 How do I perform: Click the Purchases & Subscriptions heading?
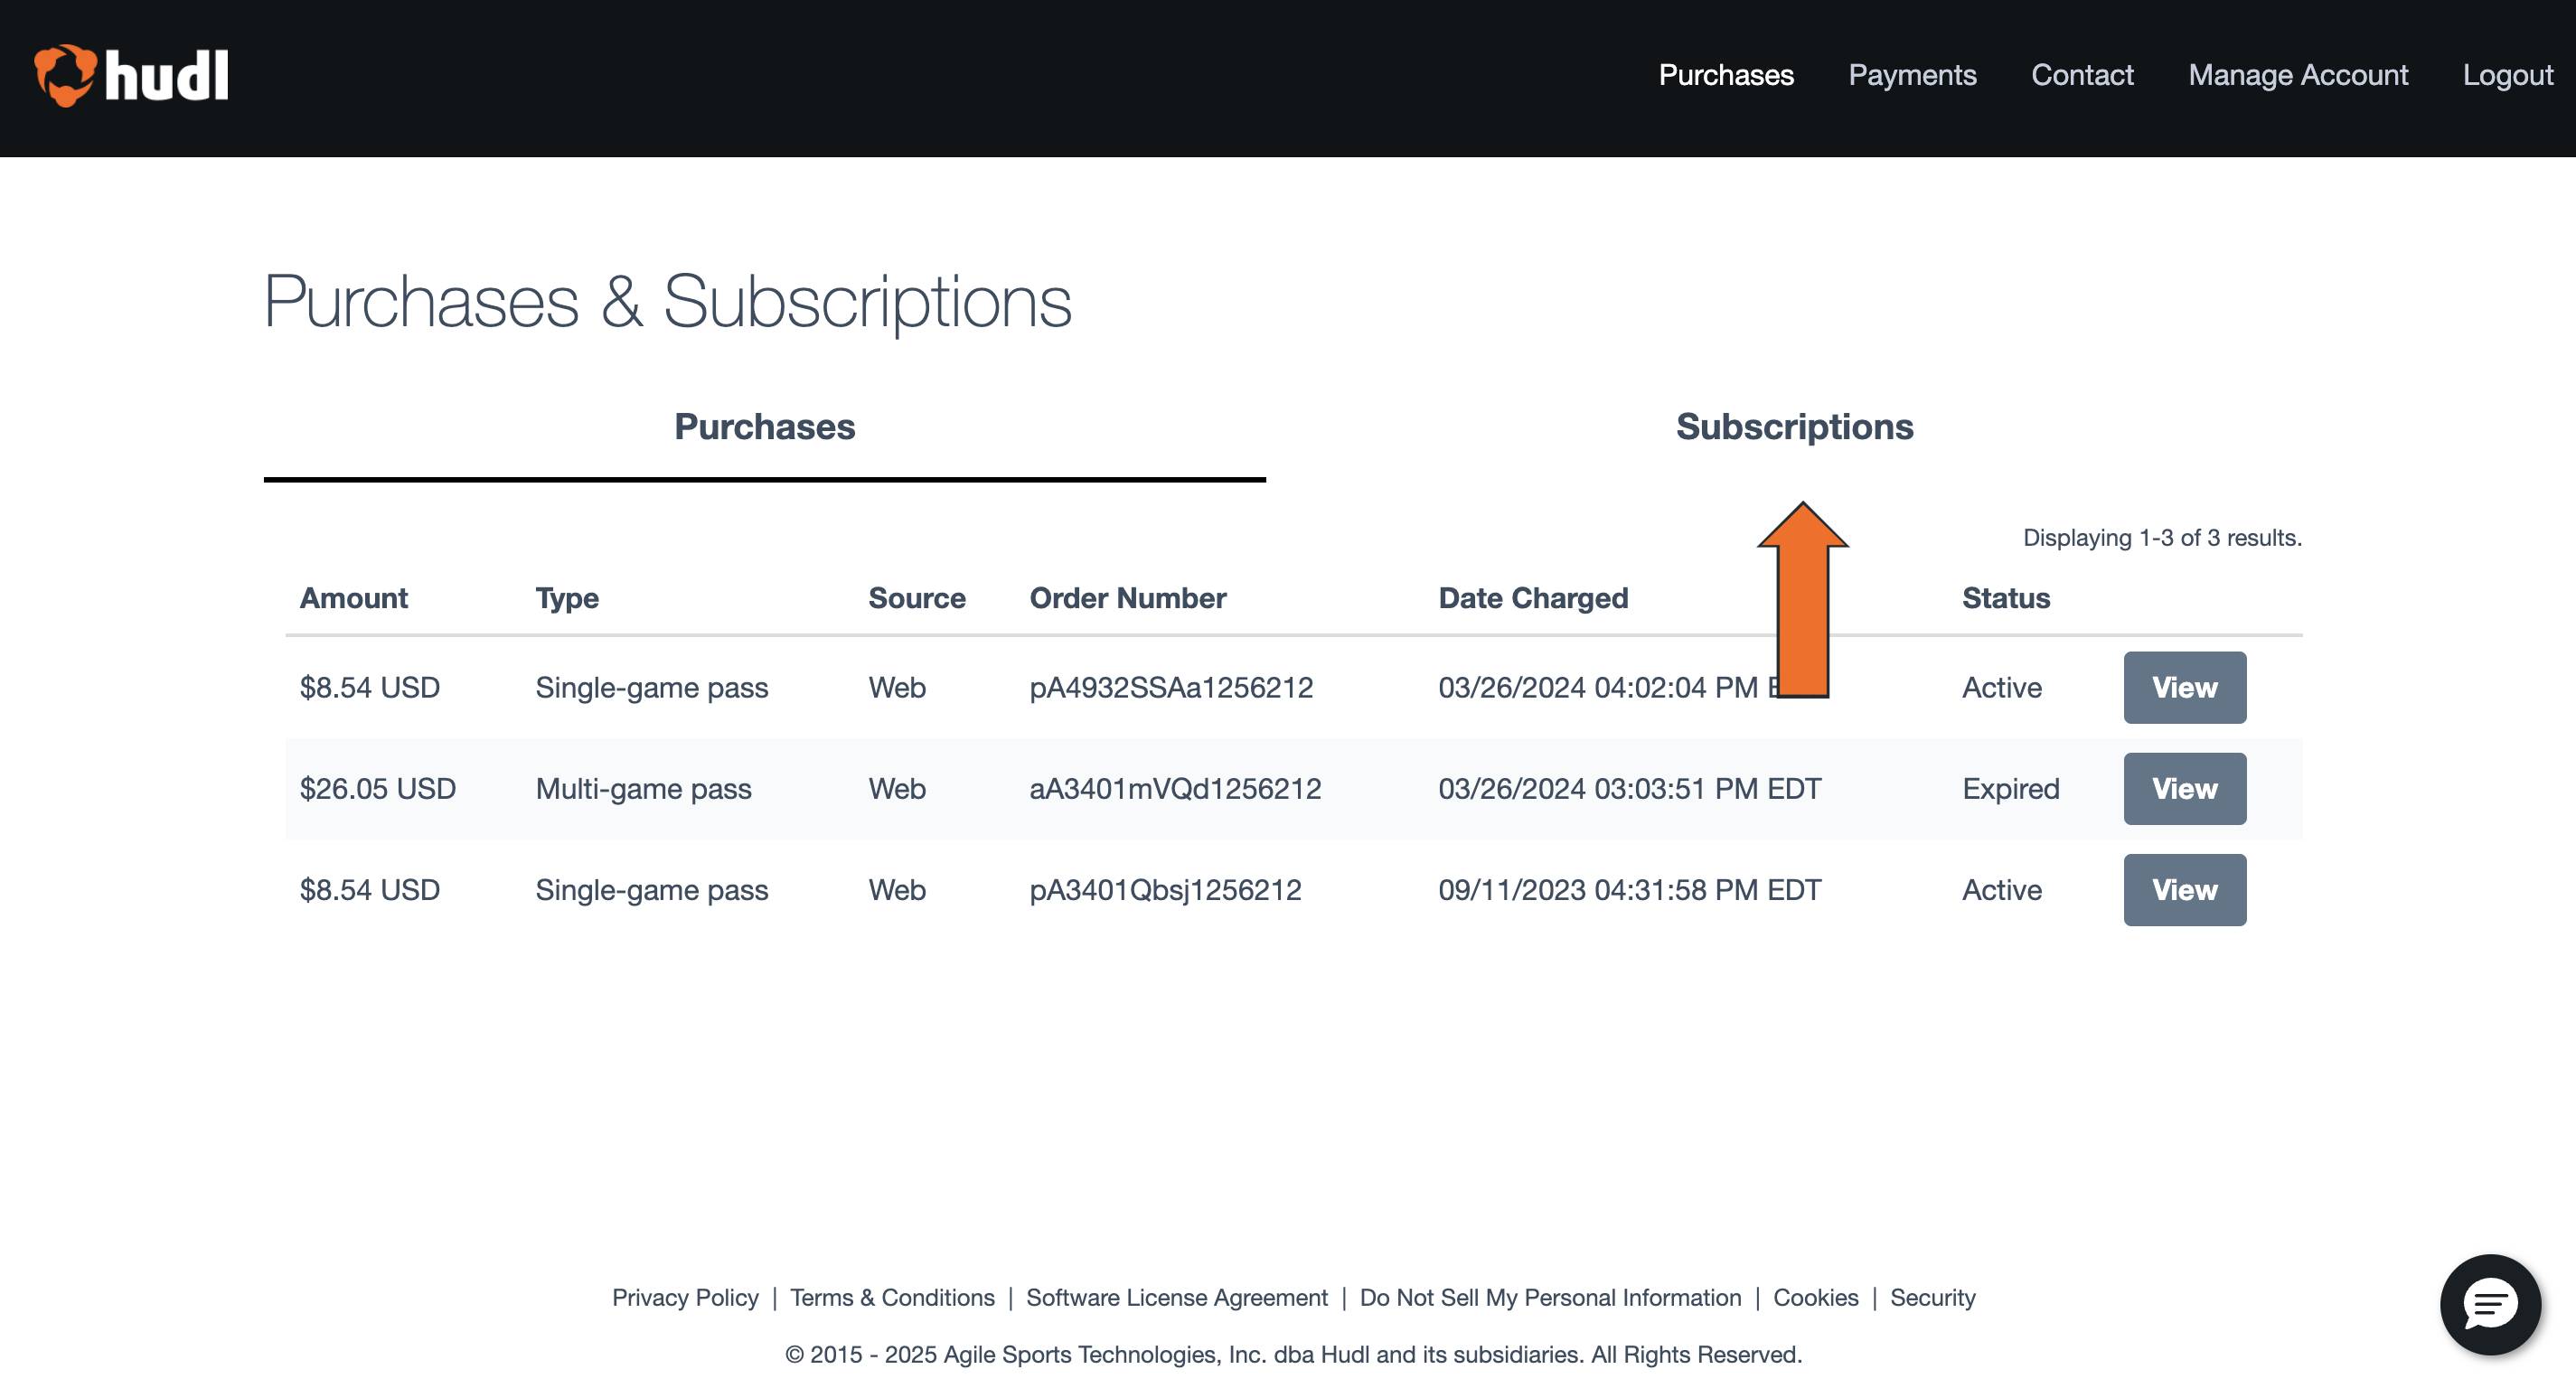667,301
